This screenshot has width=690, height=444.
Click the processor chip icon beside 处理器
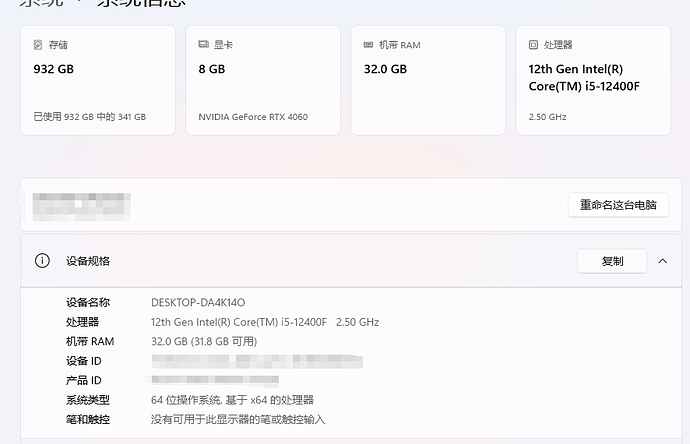[x=533, y=44]
